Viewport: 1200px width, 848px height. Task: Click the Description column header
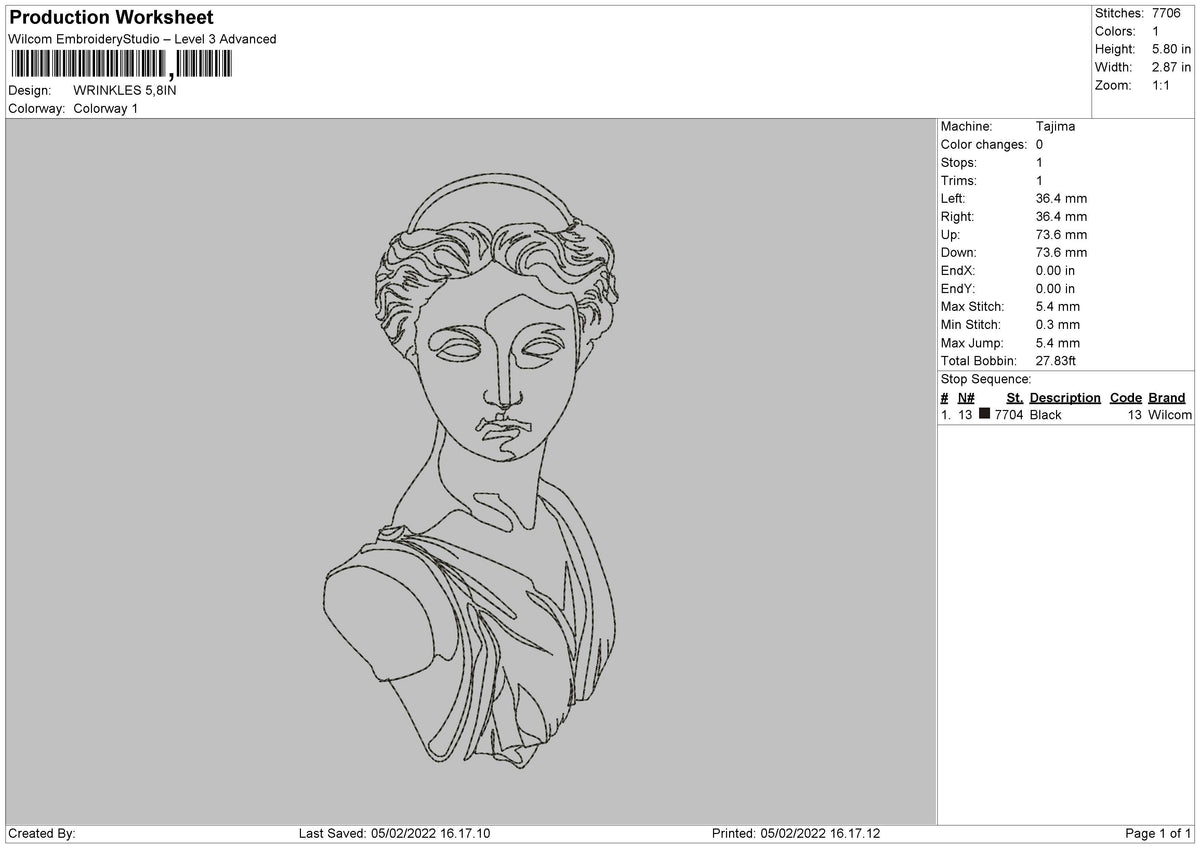(1064, 397)
